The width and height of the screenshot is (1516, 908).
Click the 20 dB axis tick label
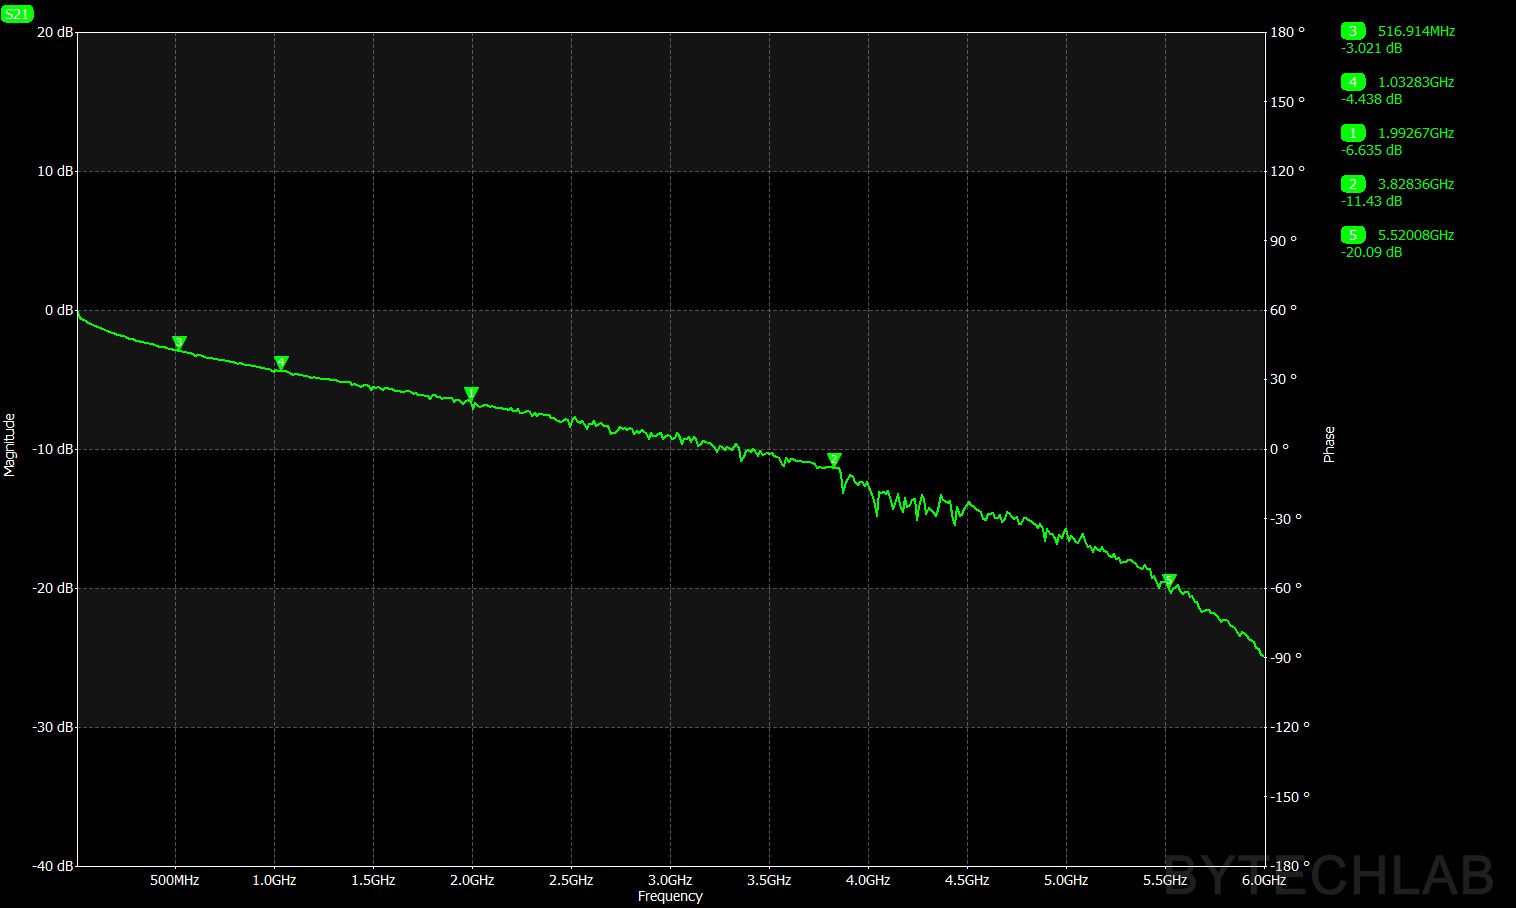pos(54,32)
